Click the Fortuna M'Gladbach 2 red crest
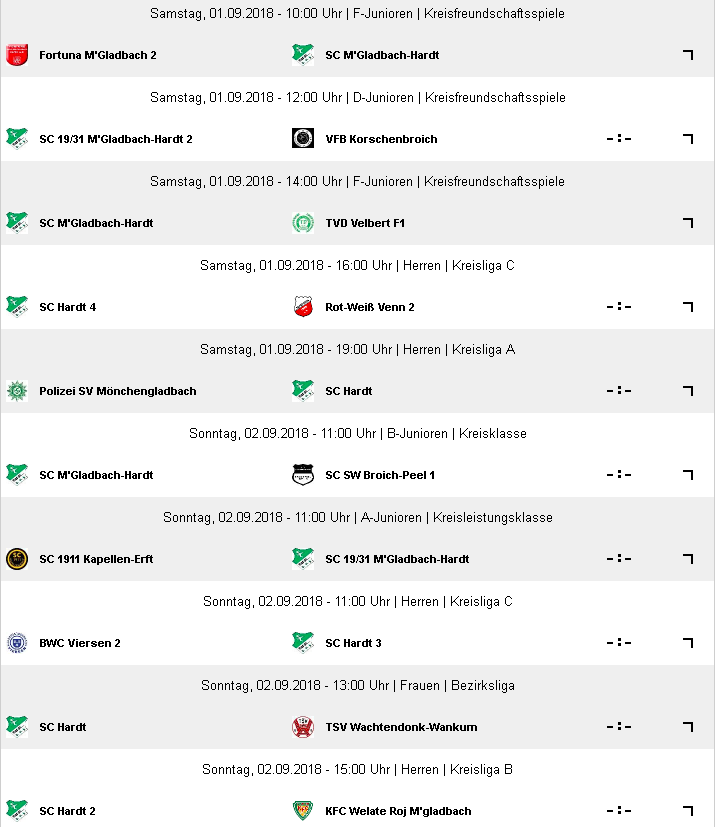 (17, 55)
